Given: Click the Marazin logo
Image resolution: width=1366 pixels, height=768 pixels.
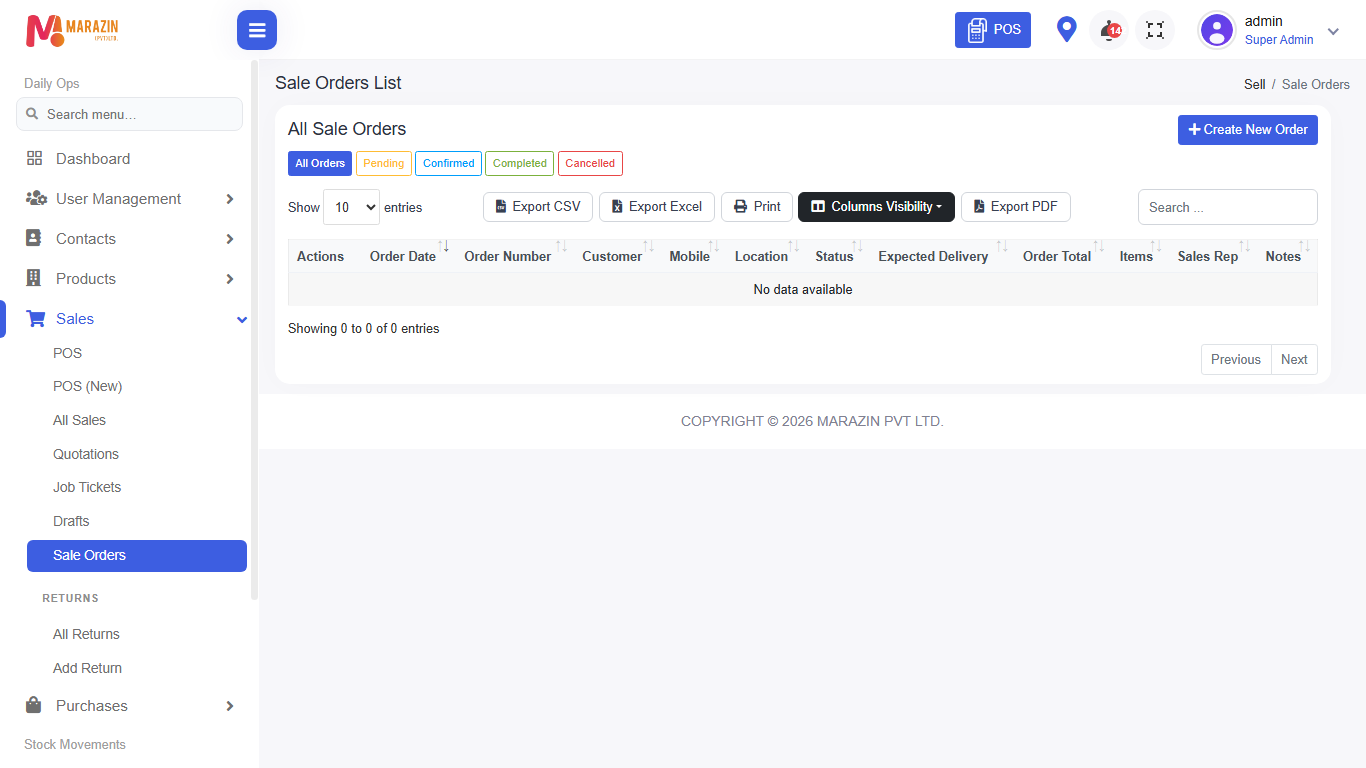Looking at the screenshot, I should (72, 30).
